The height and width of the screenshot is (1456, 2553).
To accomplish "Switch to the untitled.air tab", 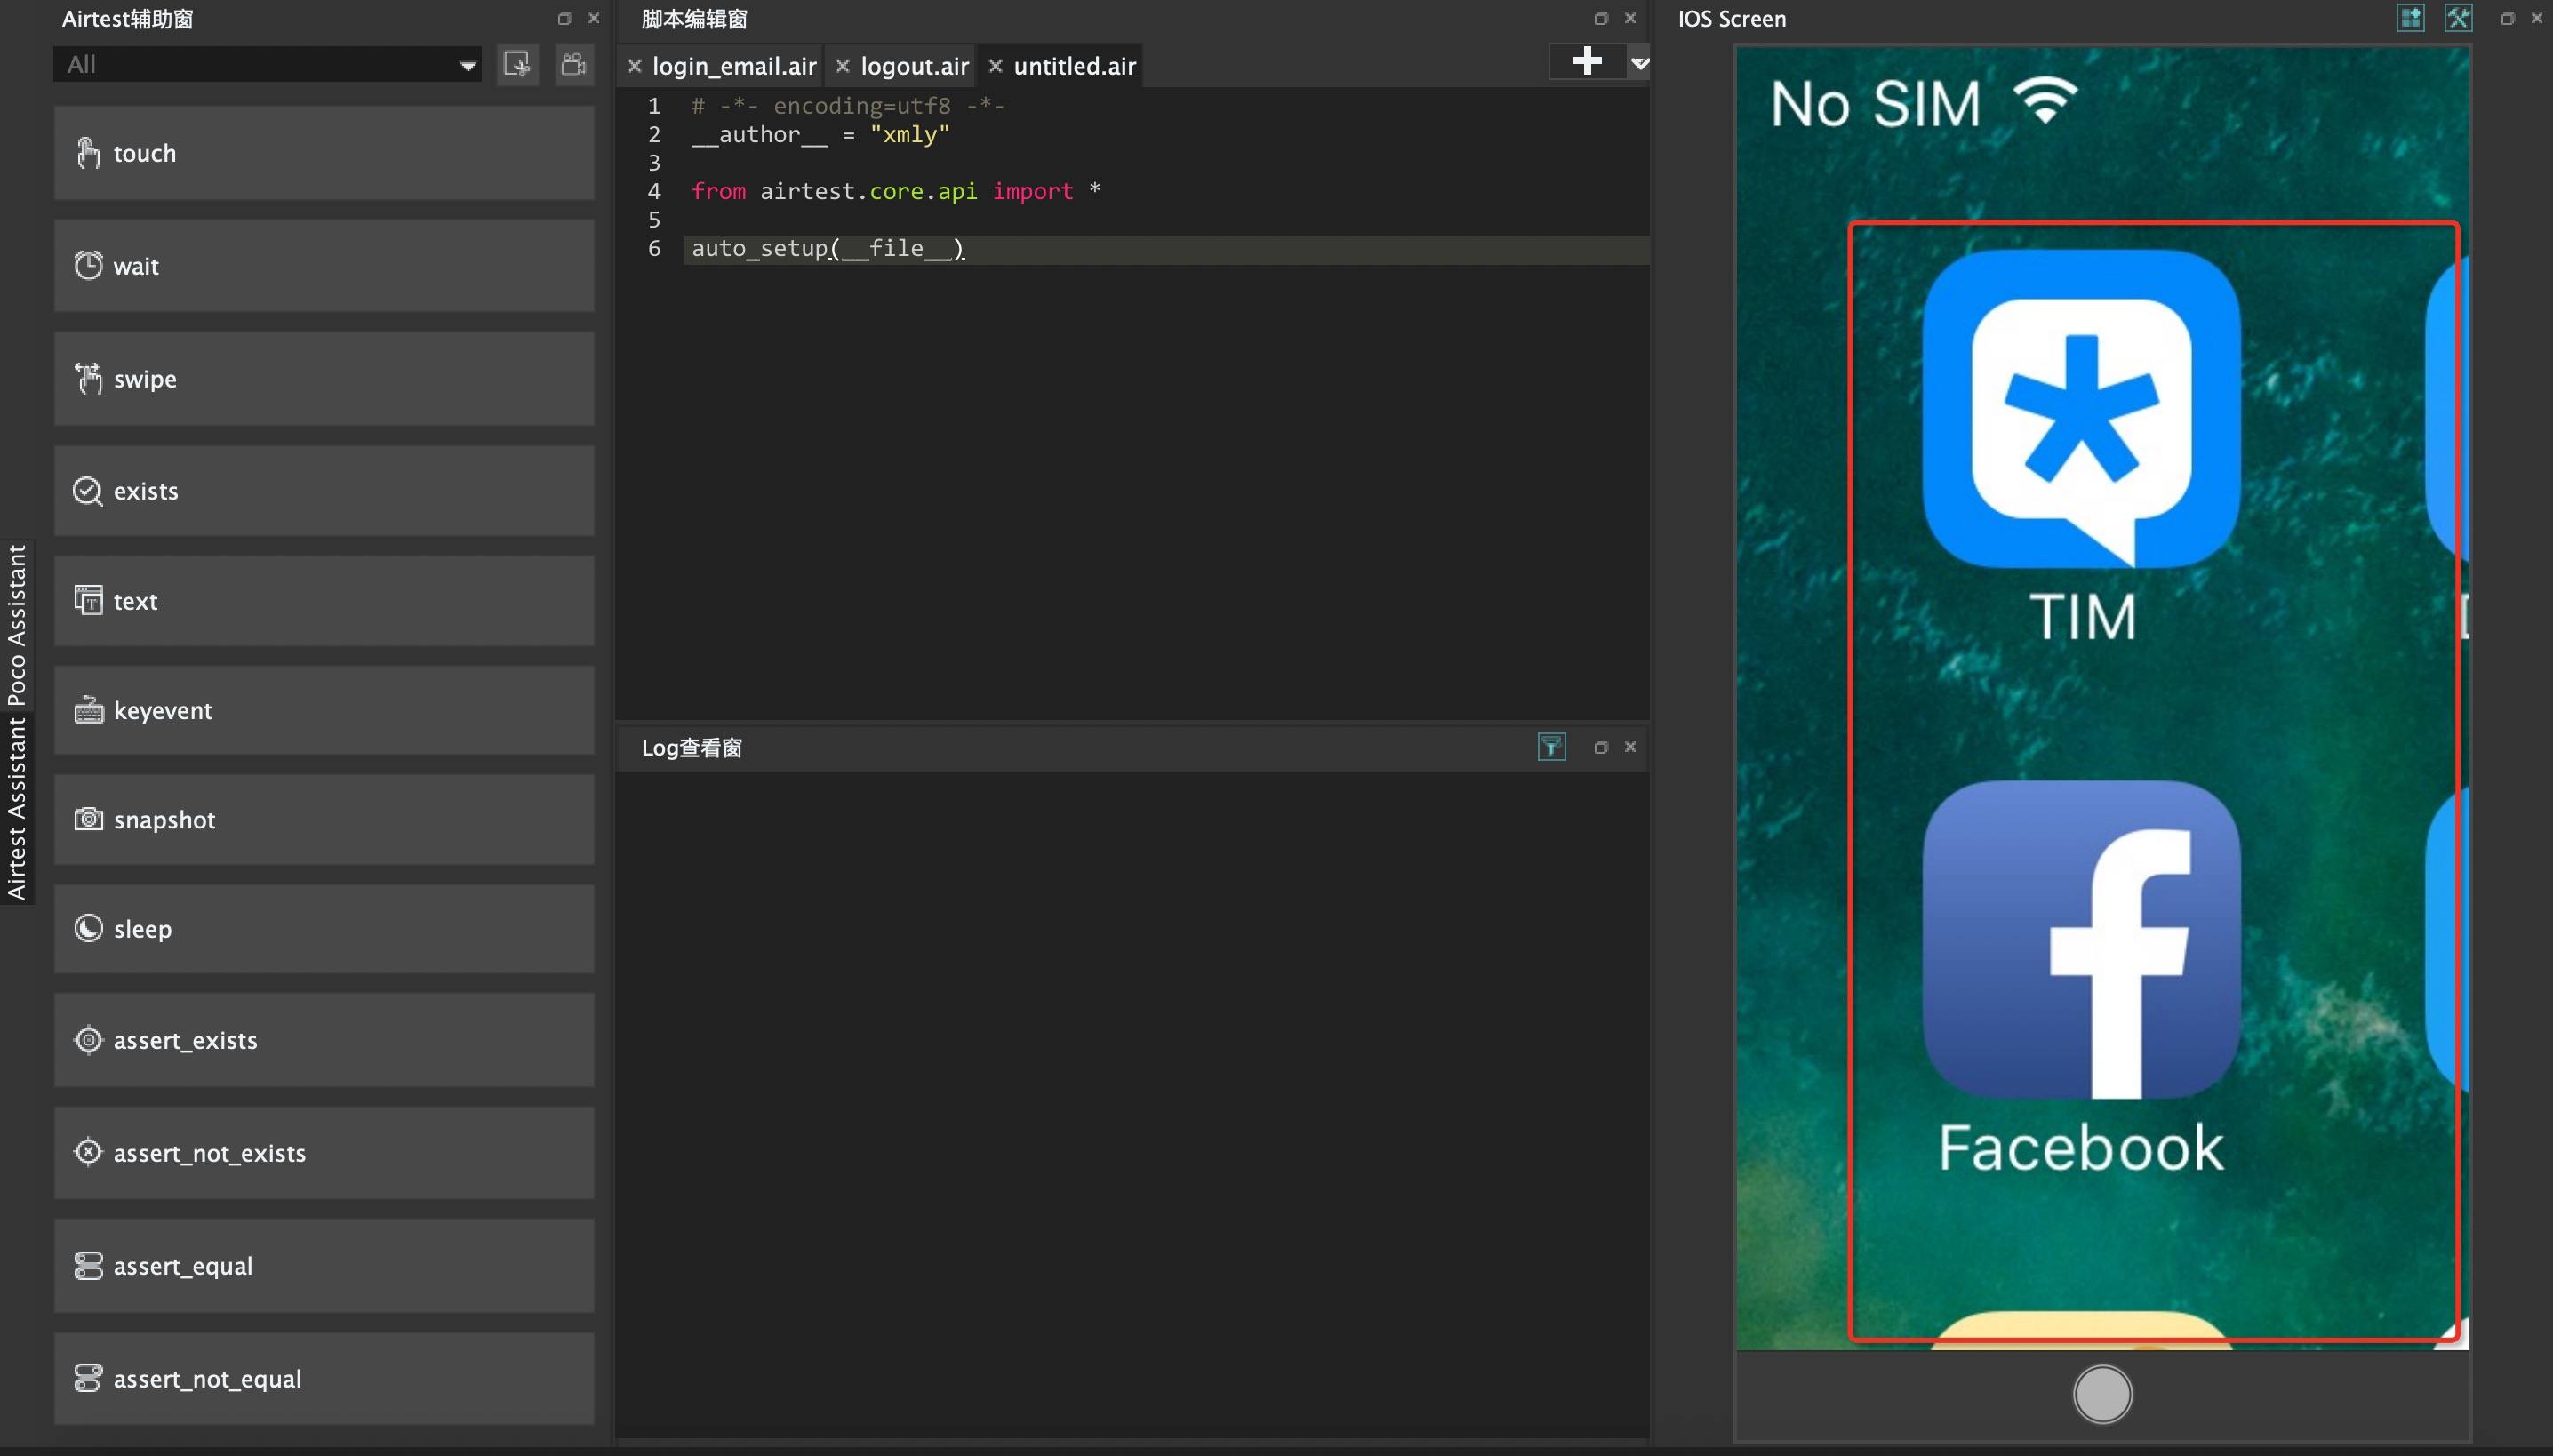I will click(x=1075, y=66).
